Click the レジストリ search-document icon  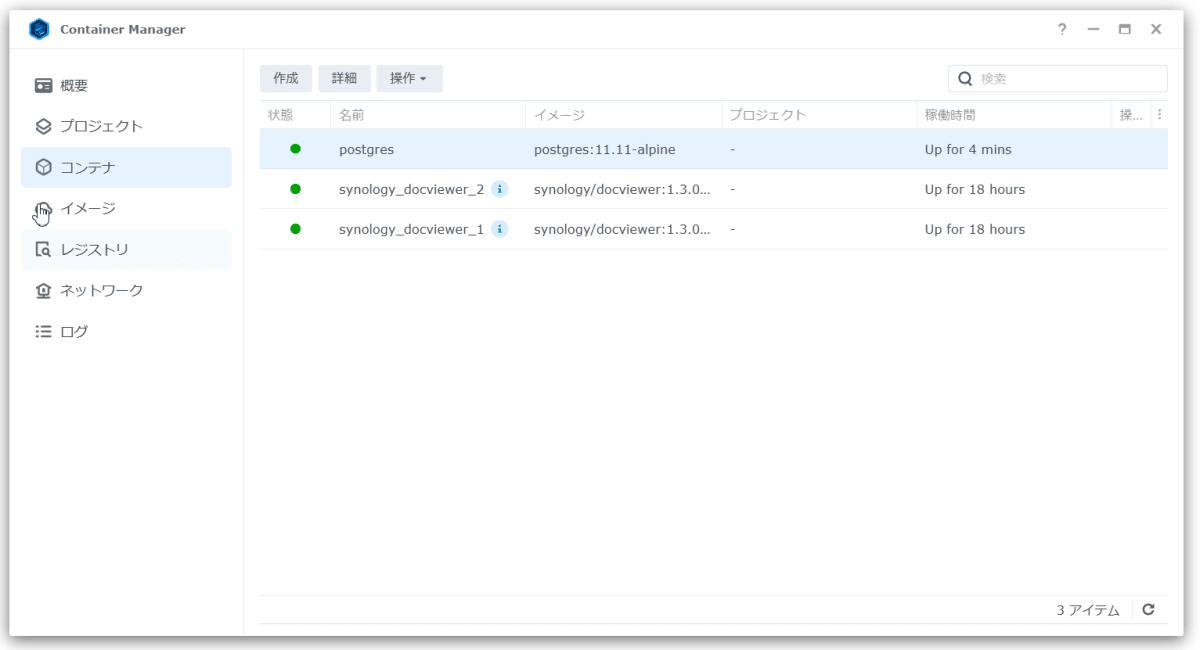pos(43,250)
